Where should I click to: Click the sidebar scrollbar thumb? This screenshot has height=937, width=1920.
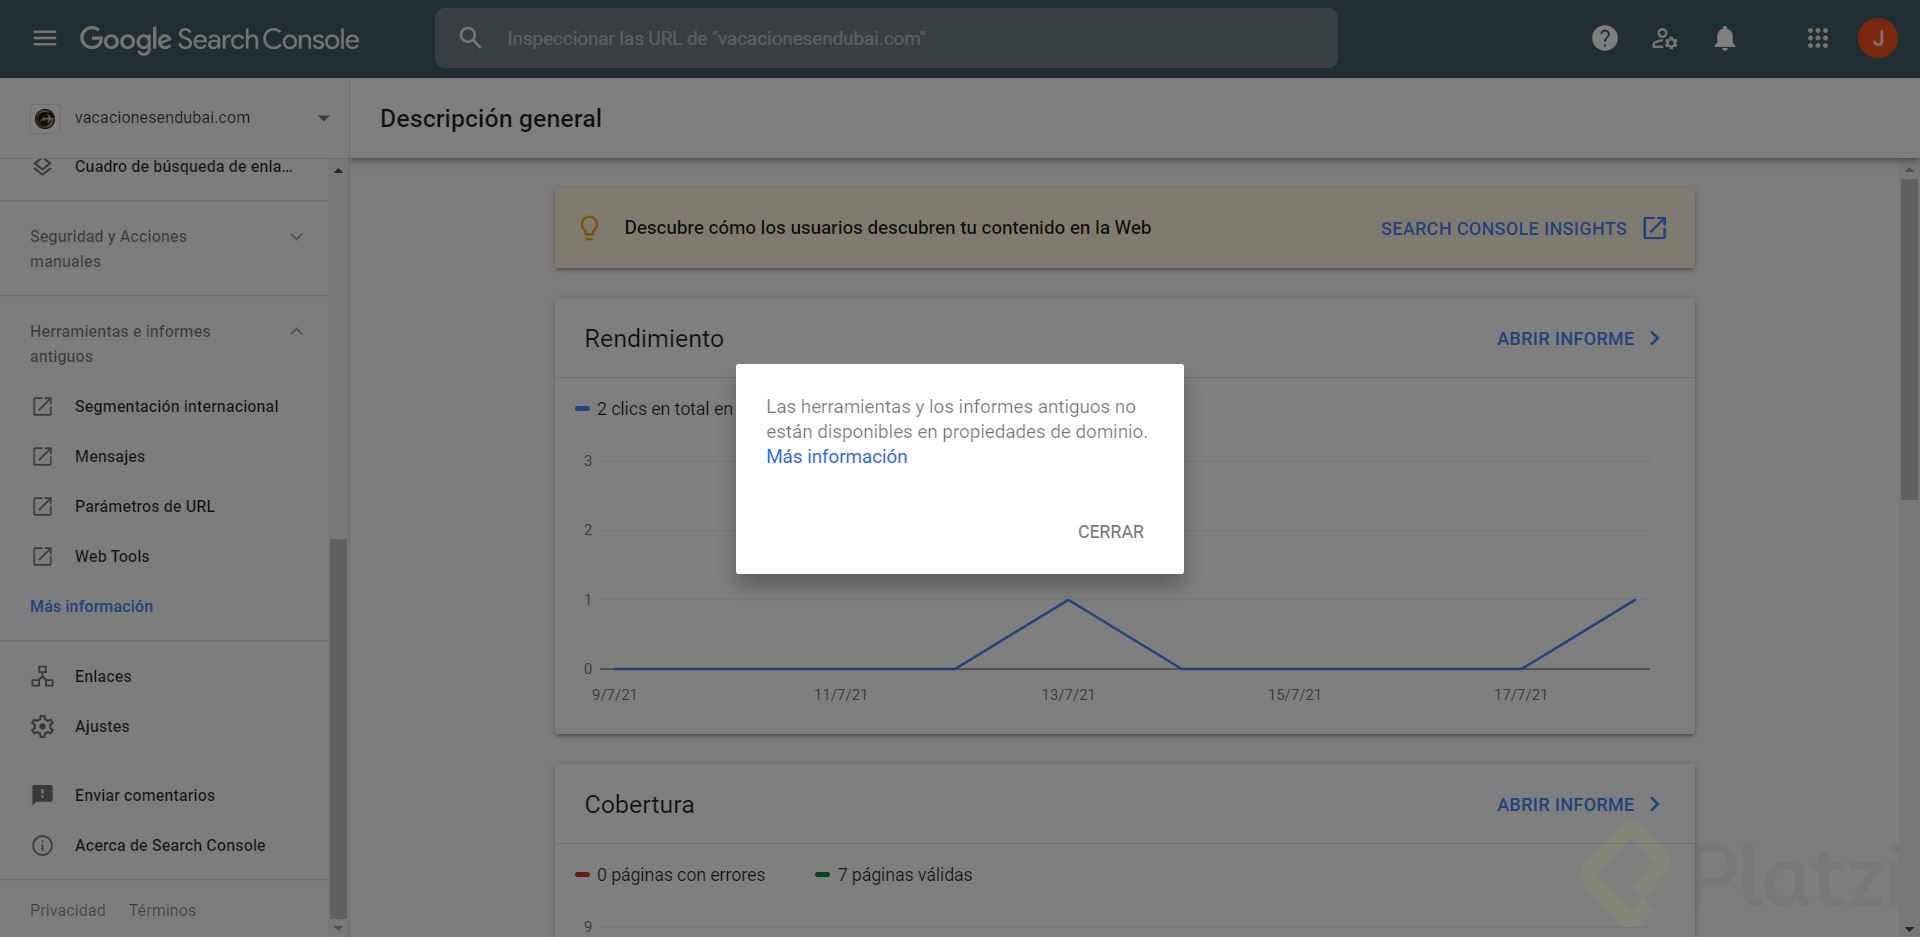[338, 728]
